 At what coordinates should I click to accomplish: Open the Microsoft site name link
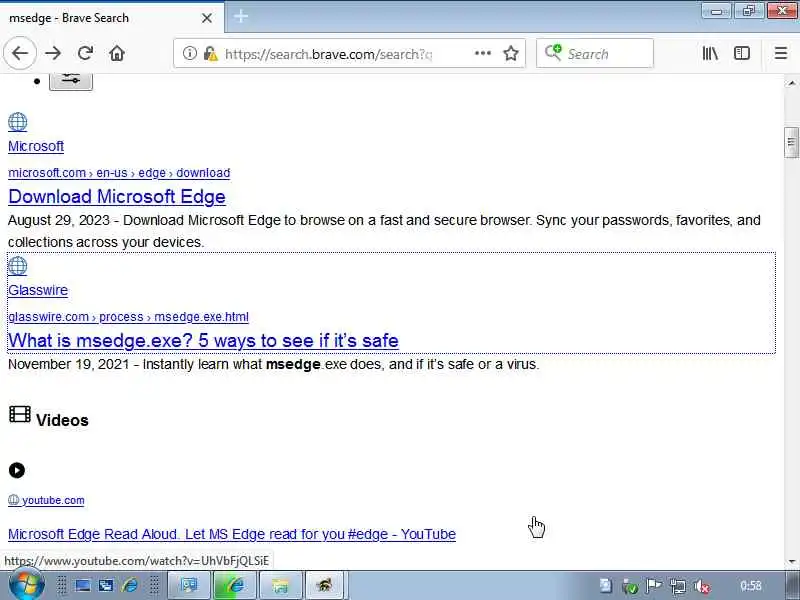tap(36, 146)
